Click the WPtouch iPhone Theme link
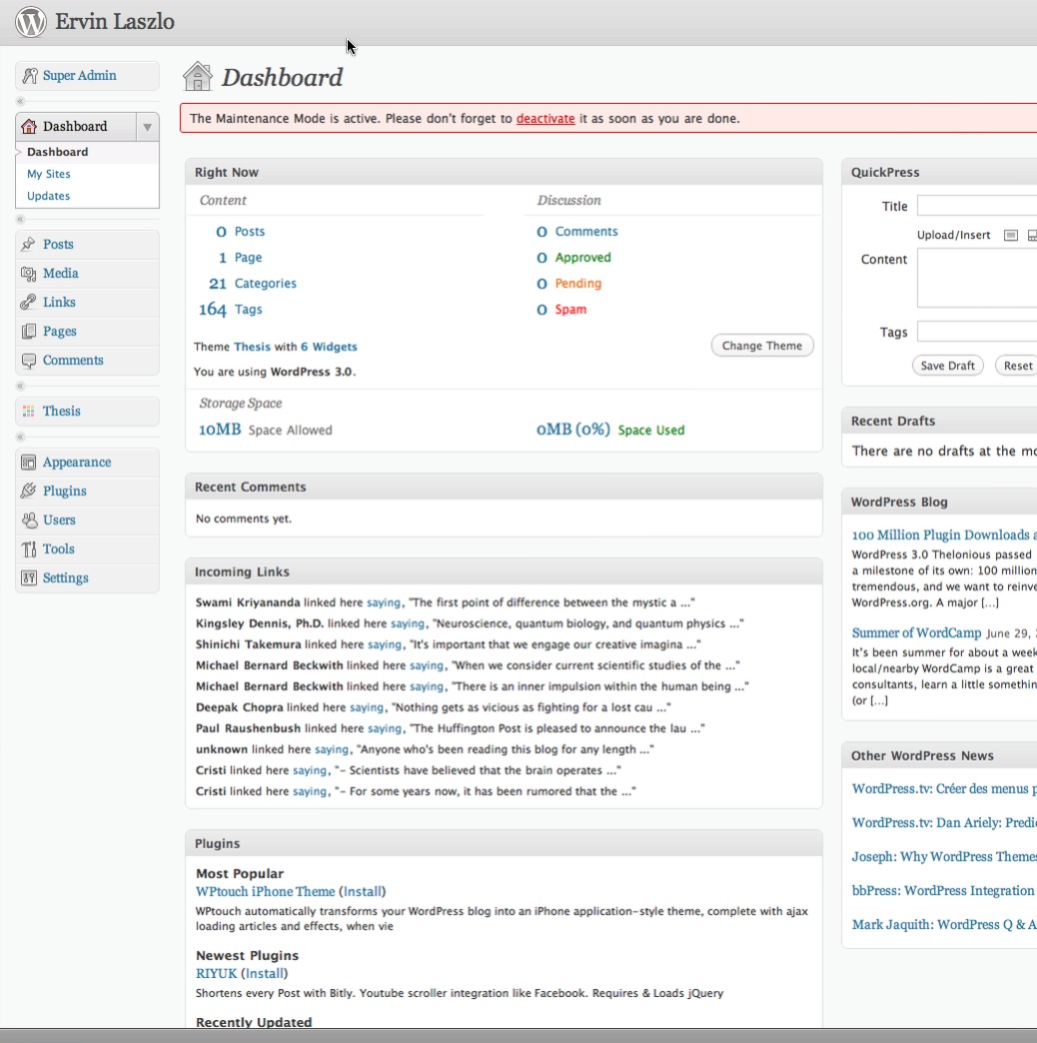 click(x=265, y=891)
